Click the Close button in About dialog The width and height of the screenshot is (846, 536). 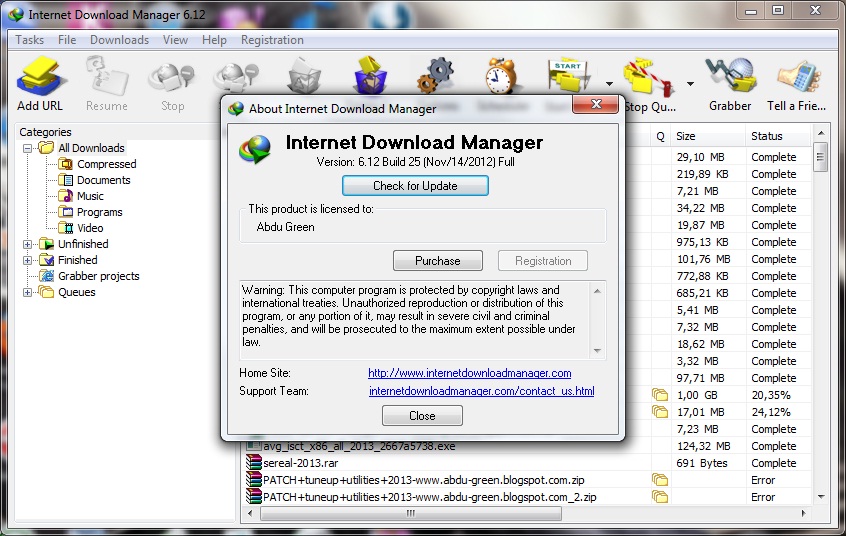tap(422, 416)
